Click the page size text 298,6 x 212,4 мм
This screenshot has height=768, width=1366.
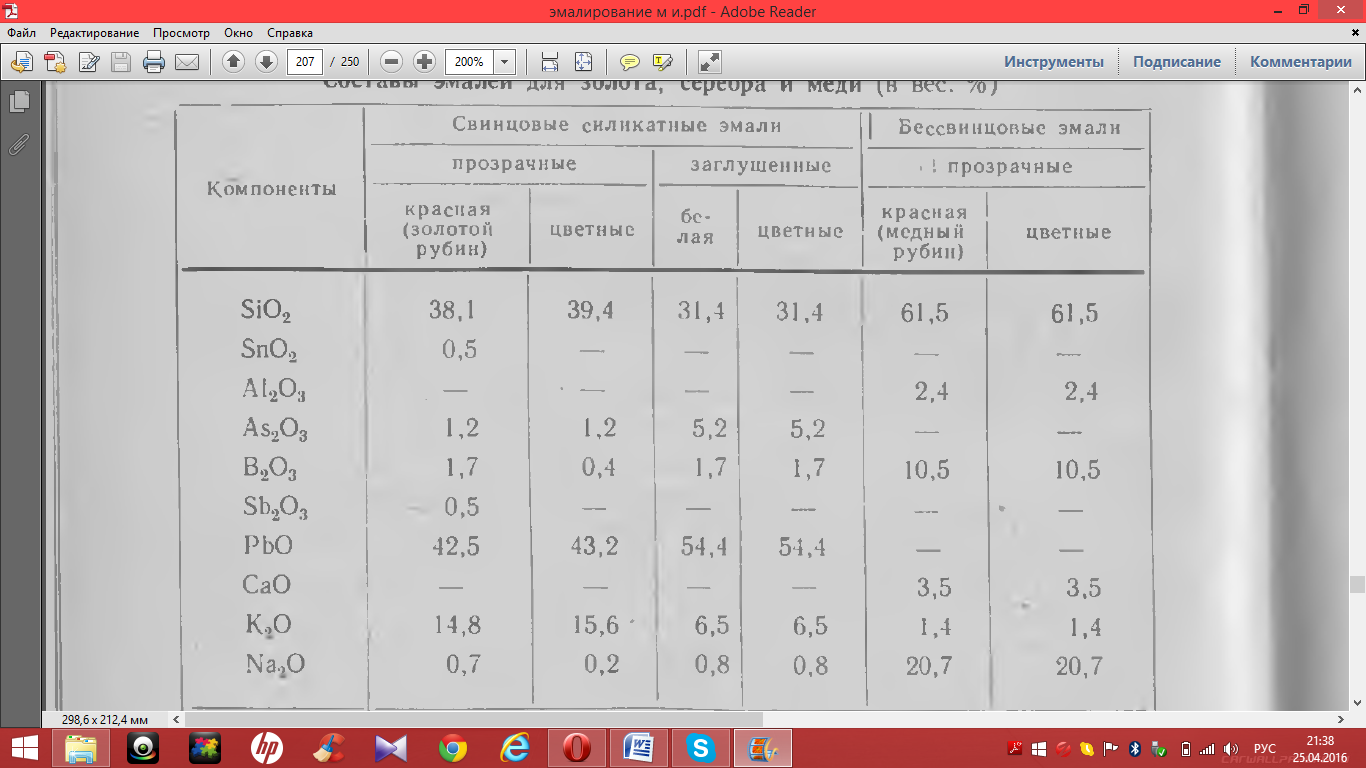(104, 719)
